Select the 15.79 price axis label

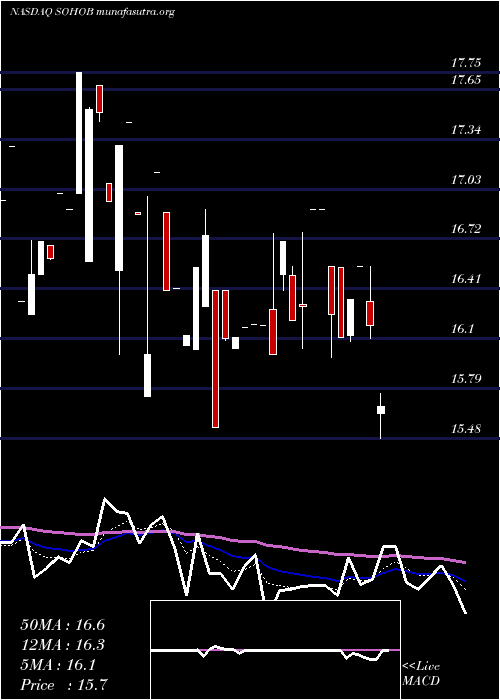pyautogui.click(x=467, y=379)
